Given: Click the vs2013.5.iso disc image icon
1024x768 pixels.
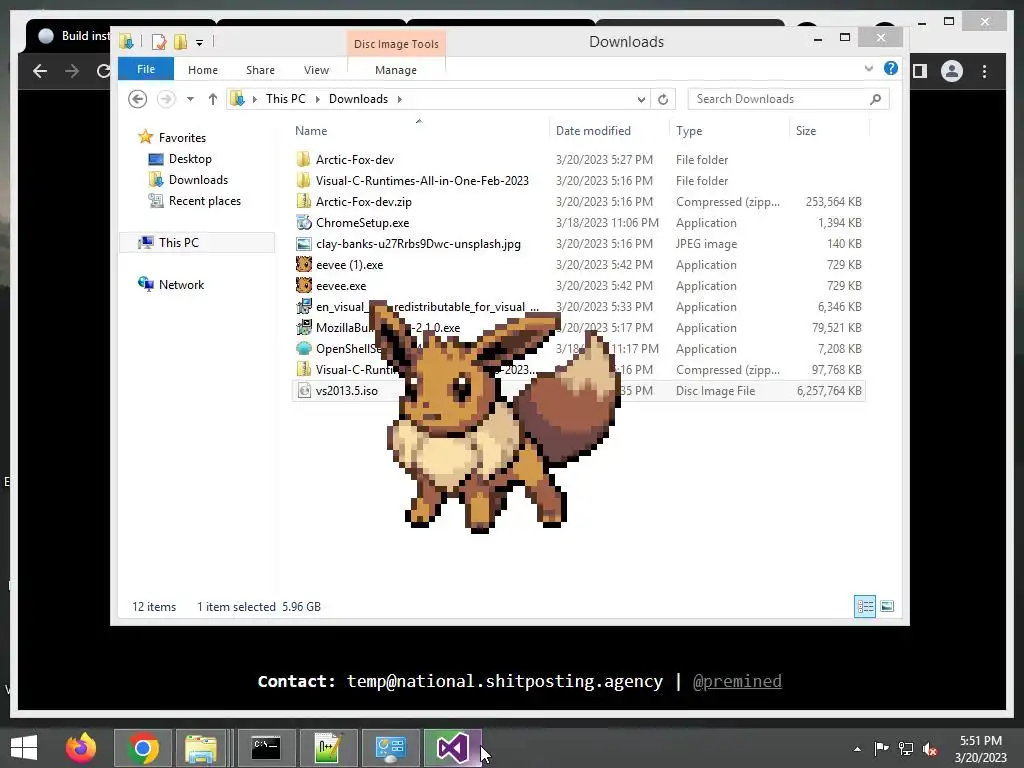Looking at the screenshot, I should coord(304,391).
